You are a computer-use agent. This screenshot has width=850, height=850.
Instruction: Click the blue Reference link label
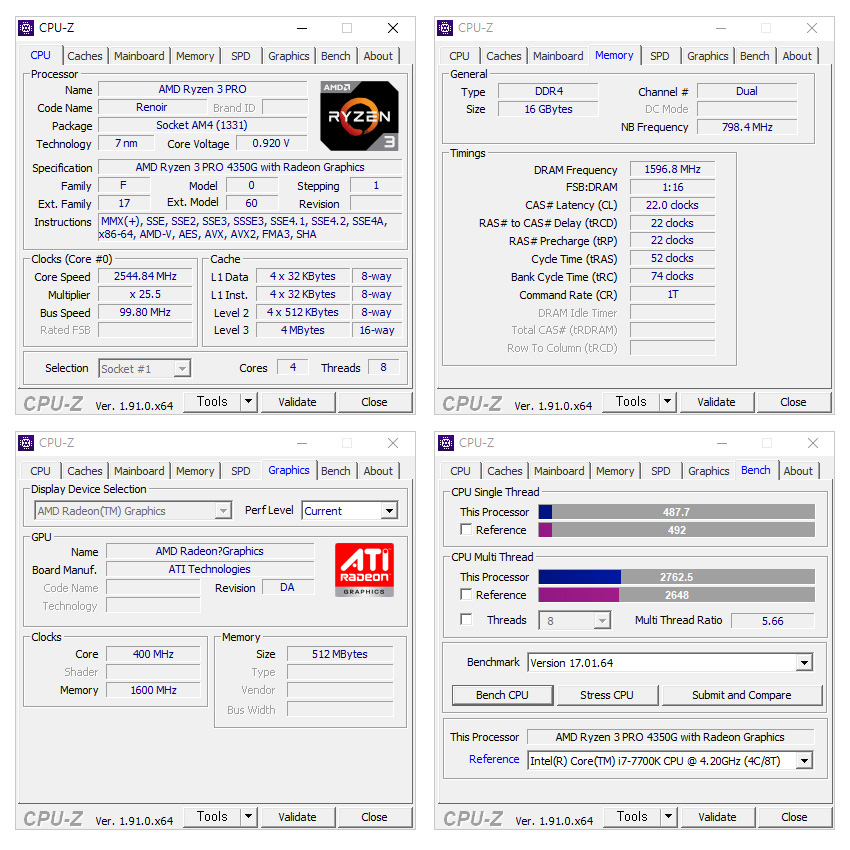click(x=494, y=759)
